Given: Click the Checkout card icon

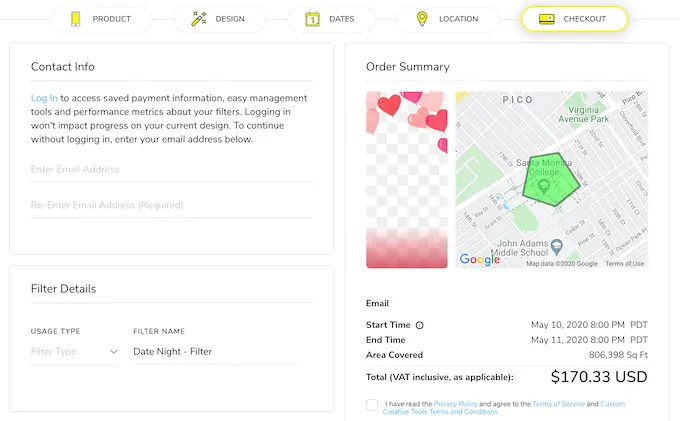Looking at the screenshot, I should point(546,19).
